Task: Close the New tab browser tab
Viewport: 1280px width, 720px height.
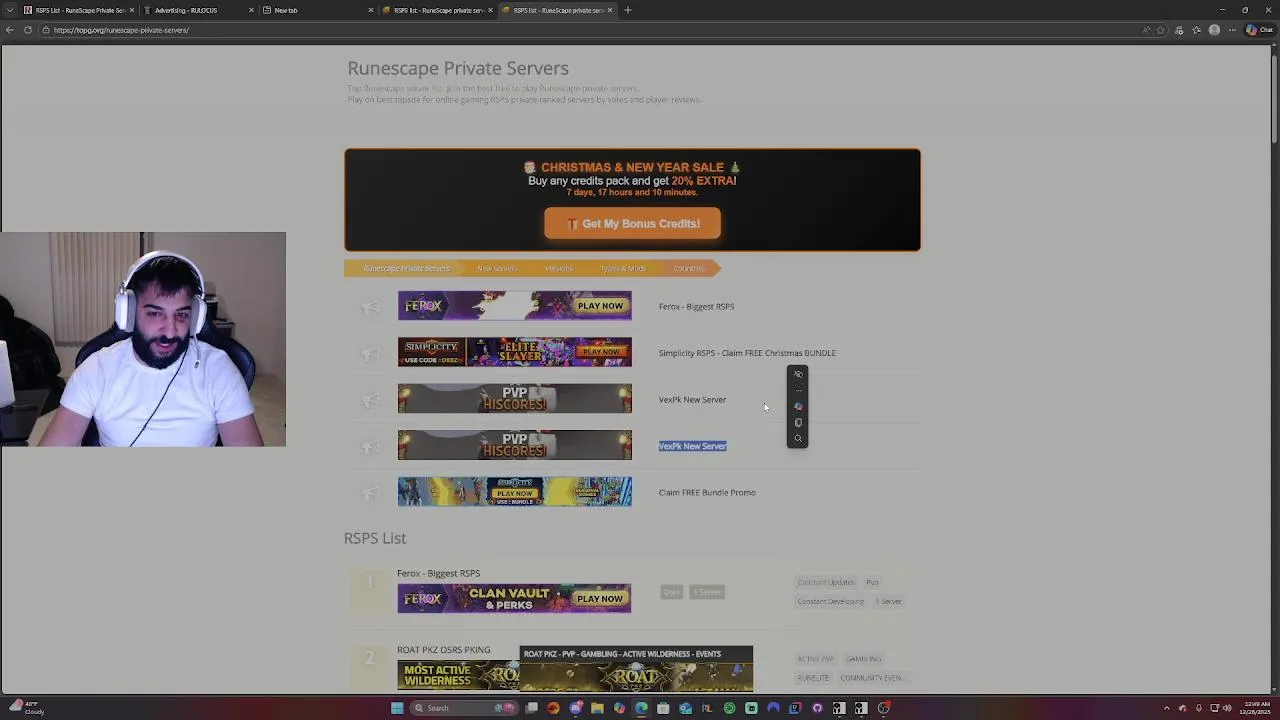Action: [370, 10]
